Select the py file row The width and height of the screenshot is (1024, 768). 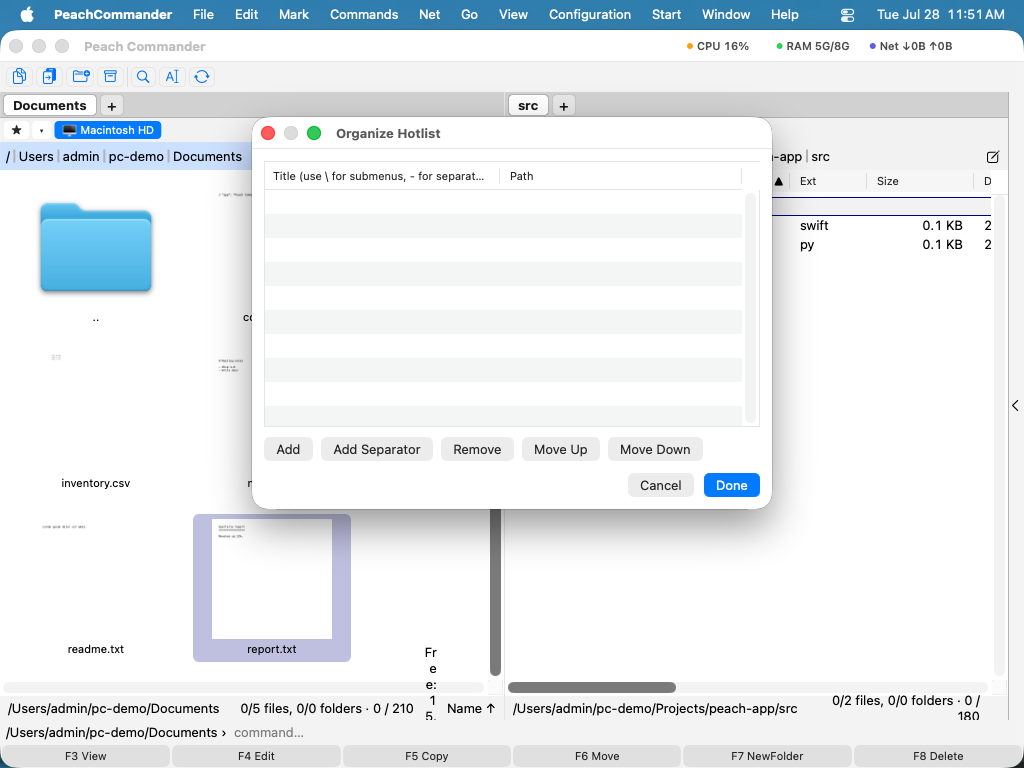pyautogui.click(x=882, y=245)
